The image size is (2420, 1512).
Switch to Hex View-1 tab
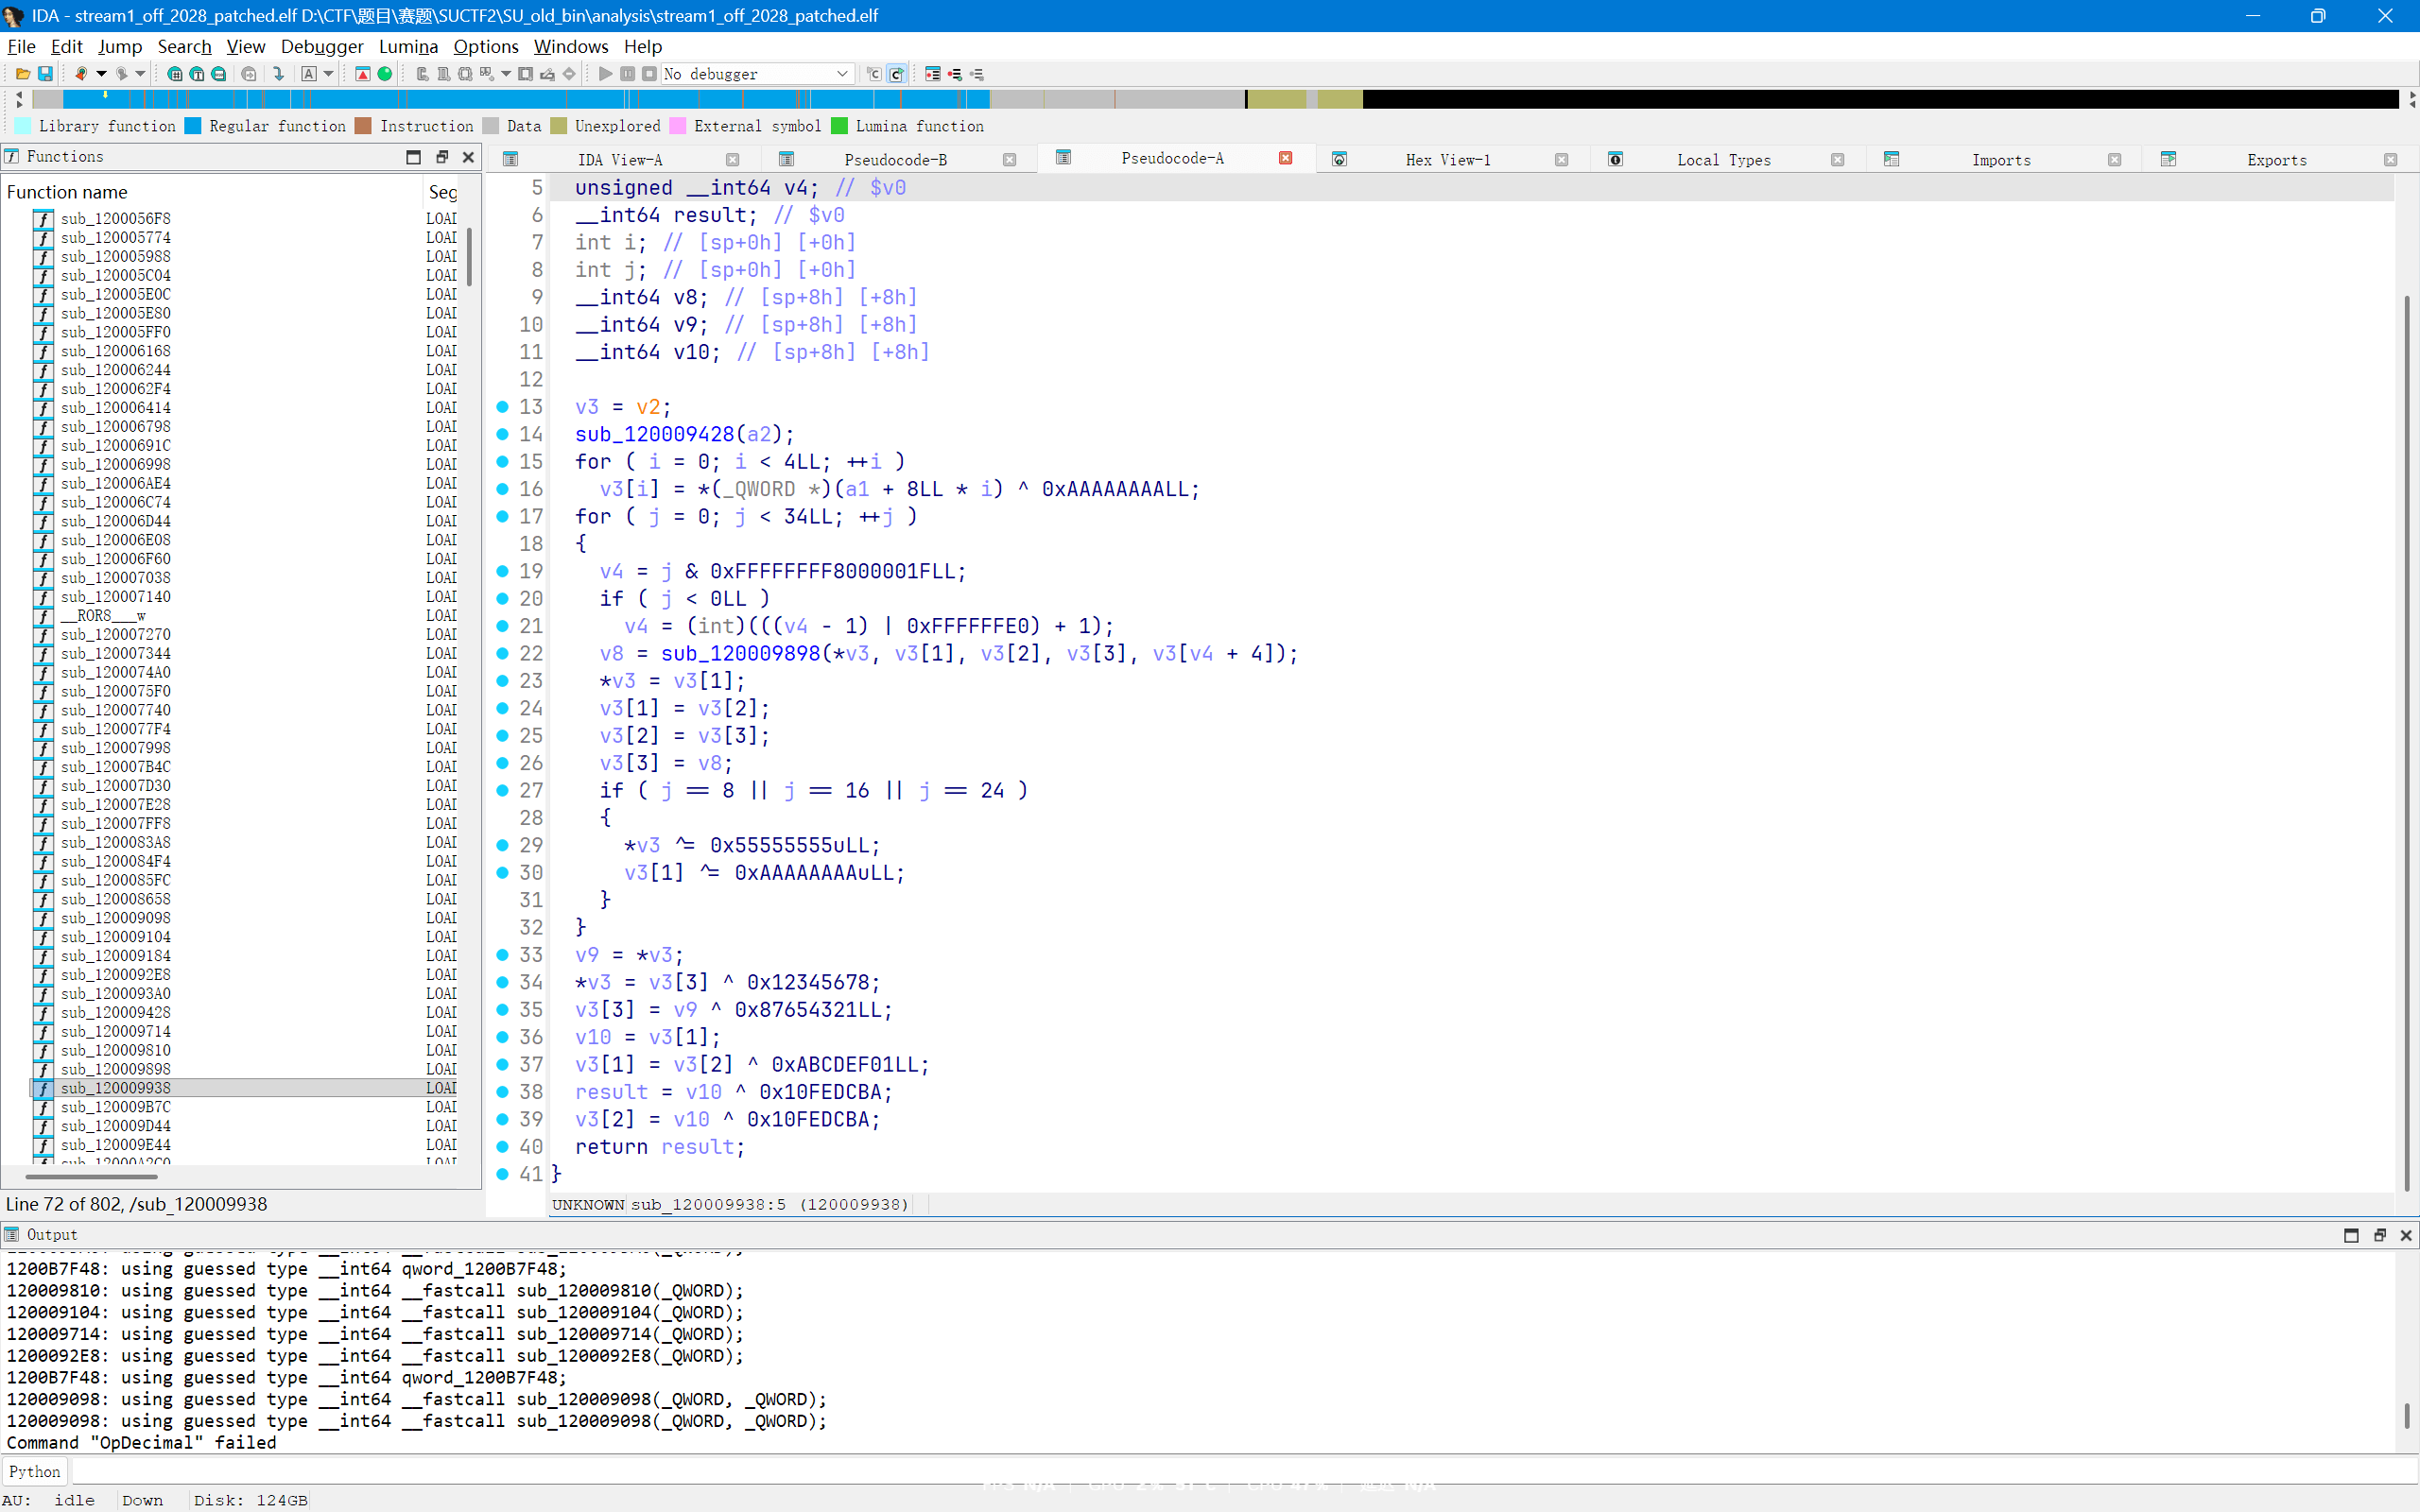(1447, 160)
